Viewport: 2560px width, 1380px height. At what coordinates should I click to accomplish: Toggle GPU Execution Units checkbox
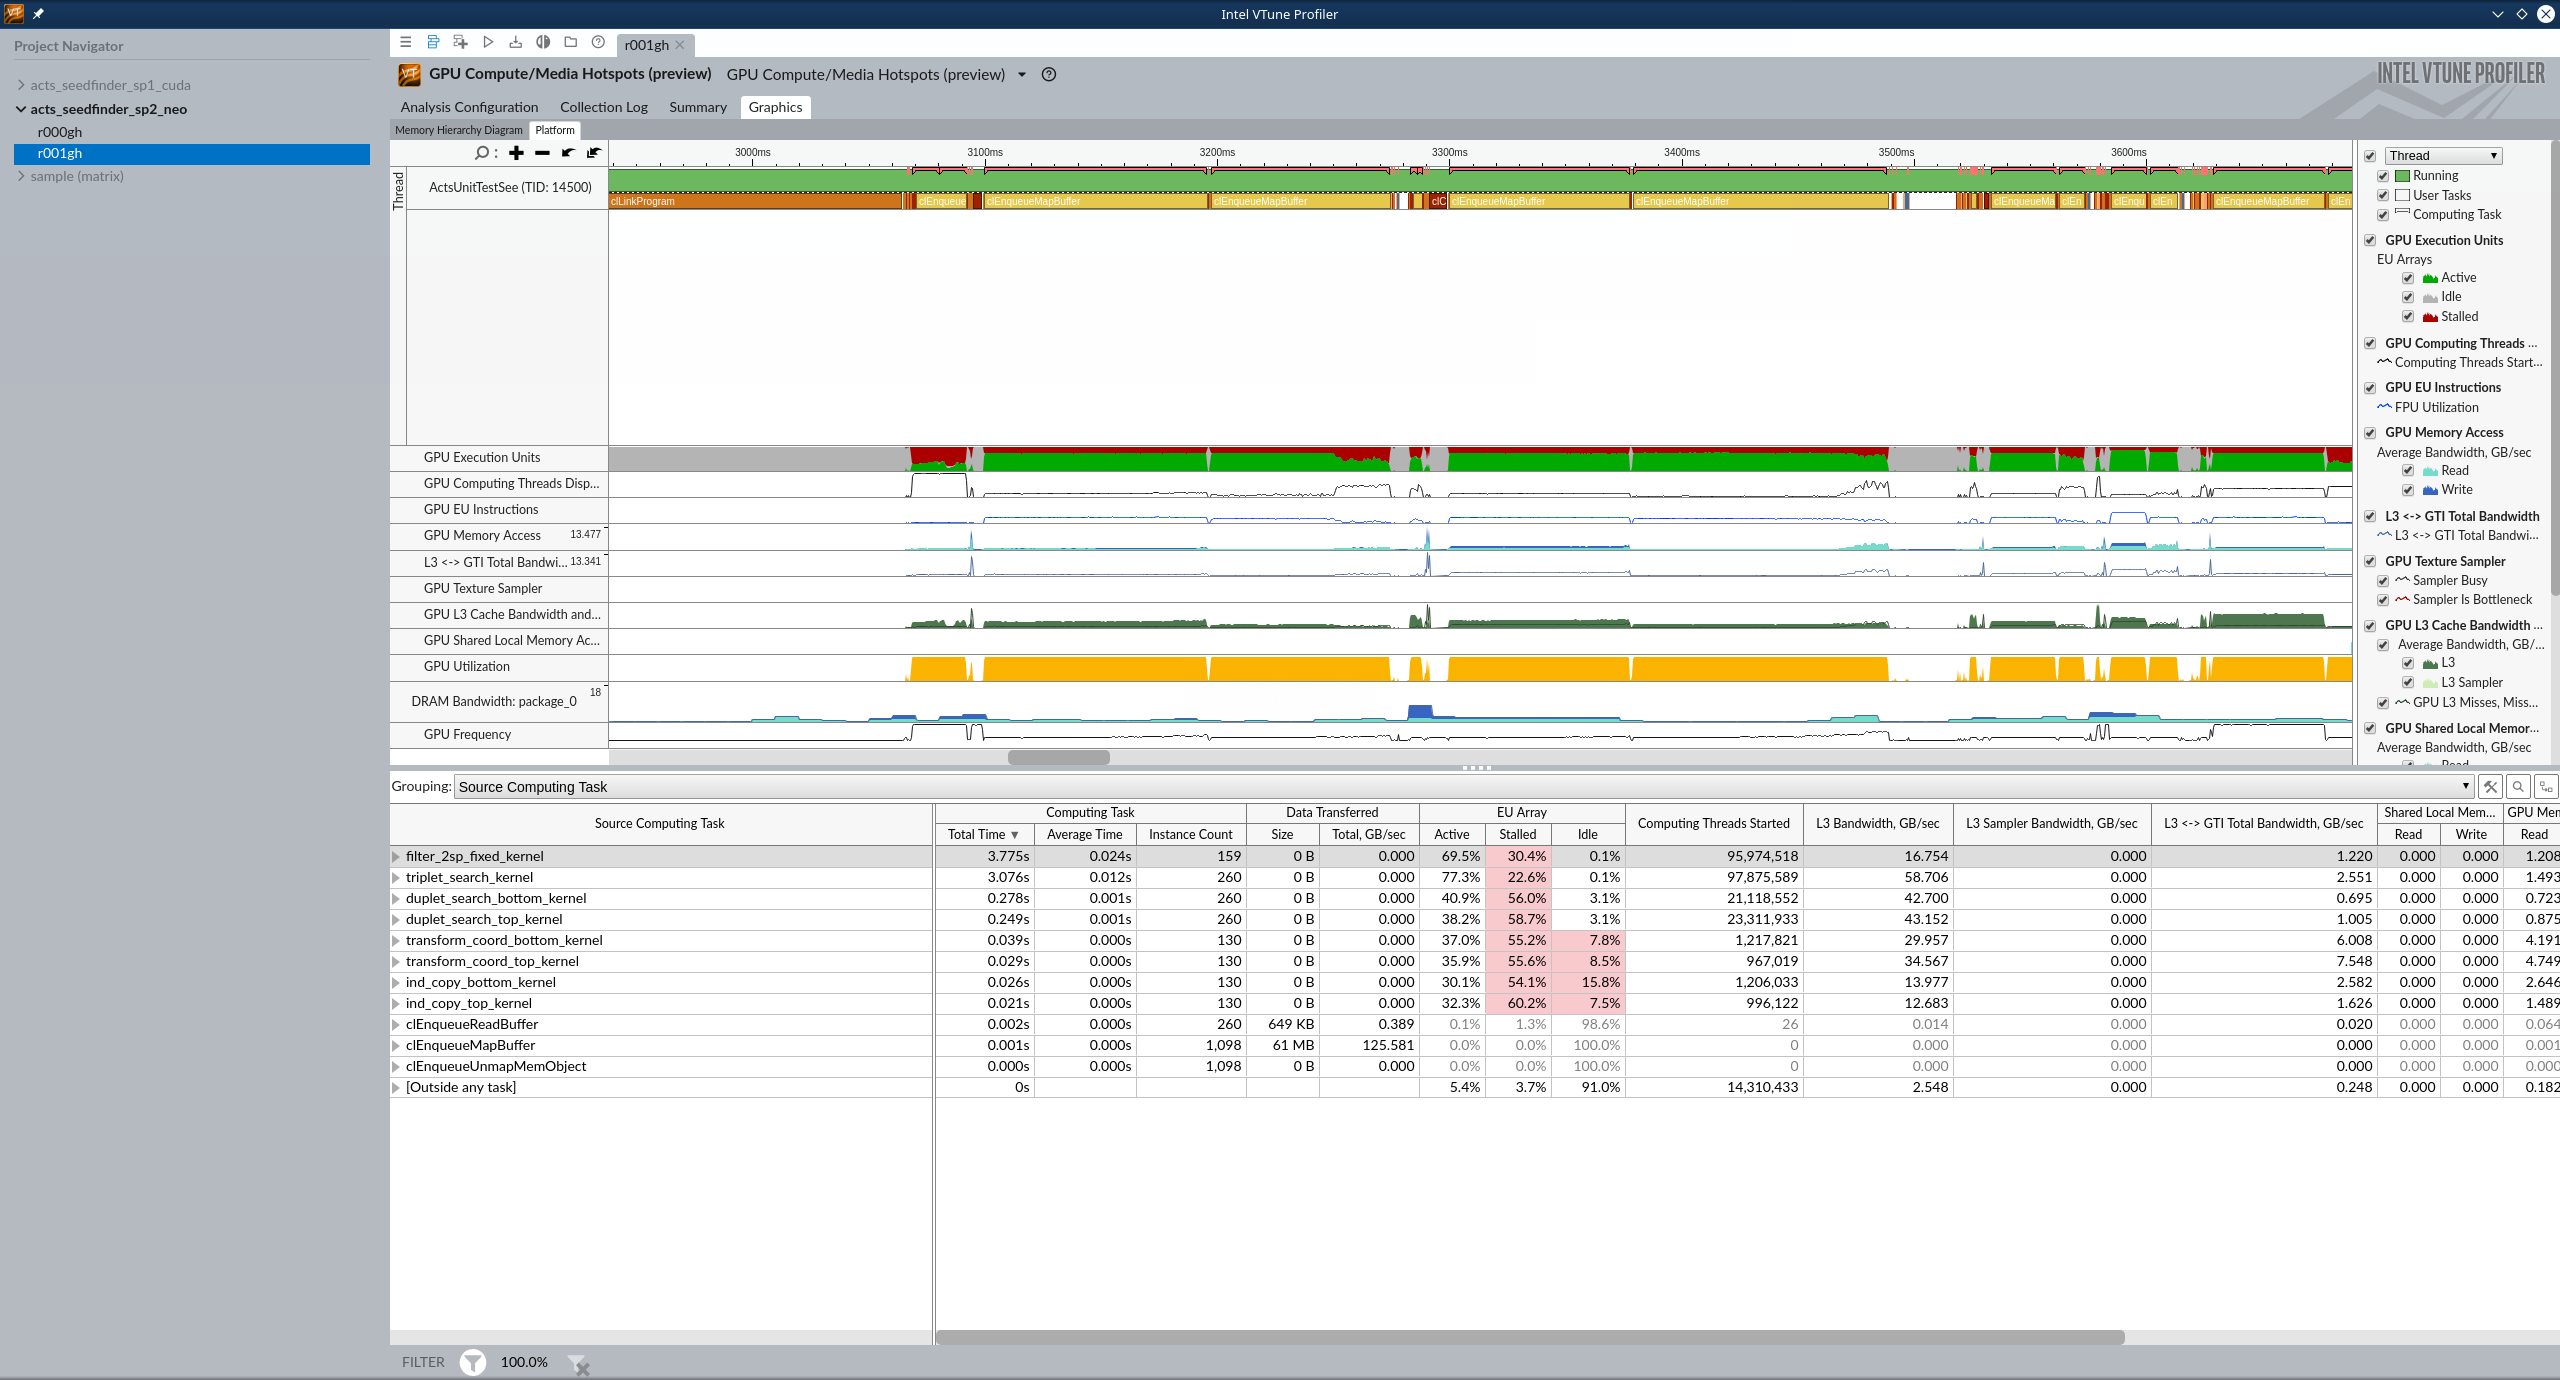point(2370,241)
